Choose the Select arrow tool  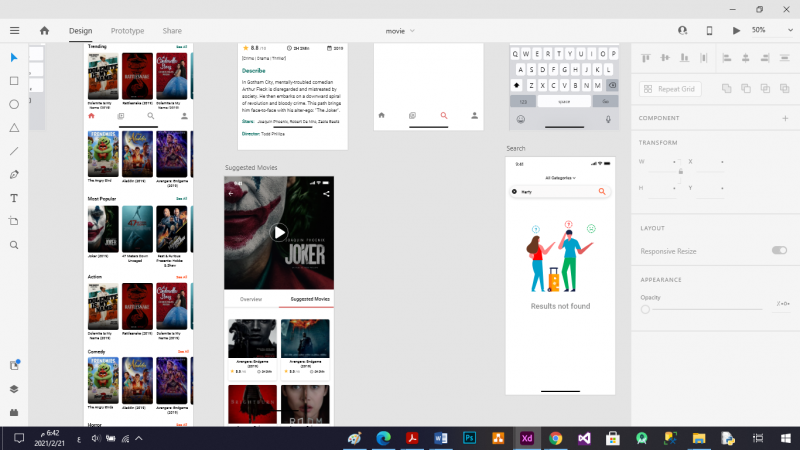coord(14,58)
